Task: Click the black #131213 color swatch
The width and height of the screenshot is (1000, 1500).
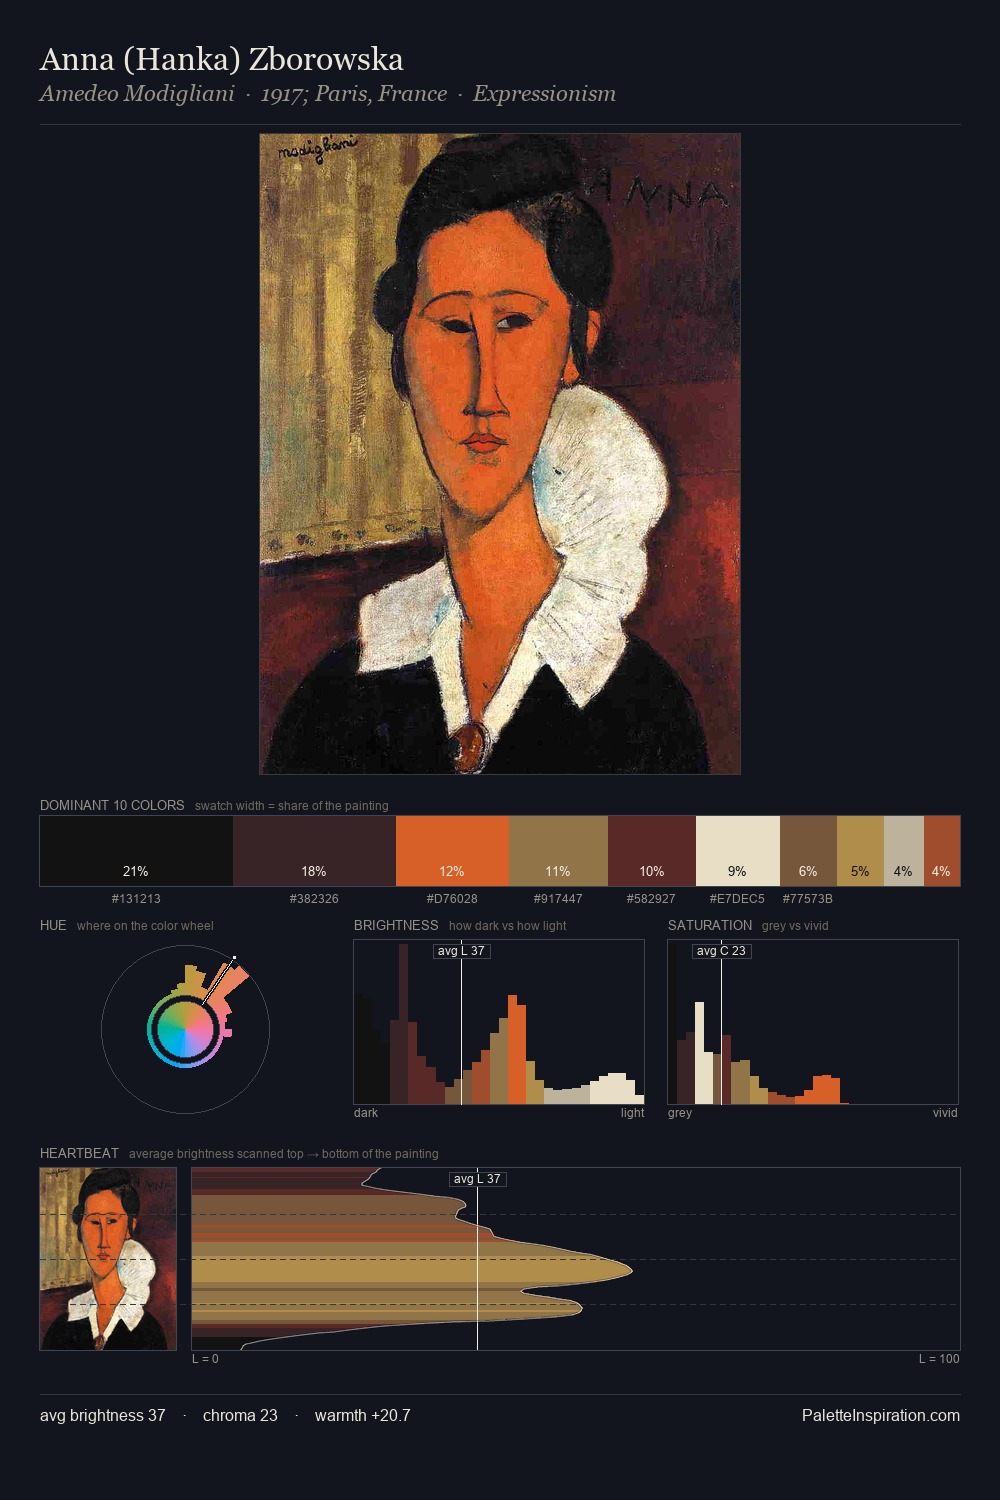Action: tap(136, 851)
